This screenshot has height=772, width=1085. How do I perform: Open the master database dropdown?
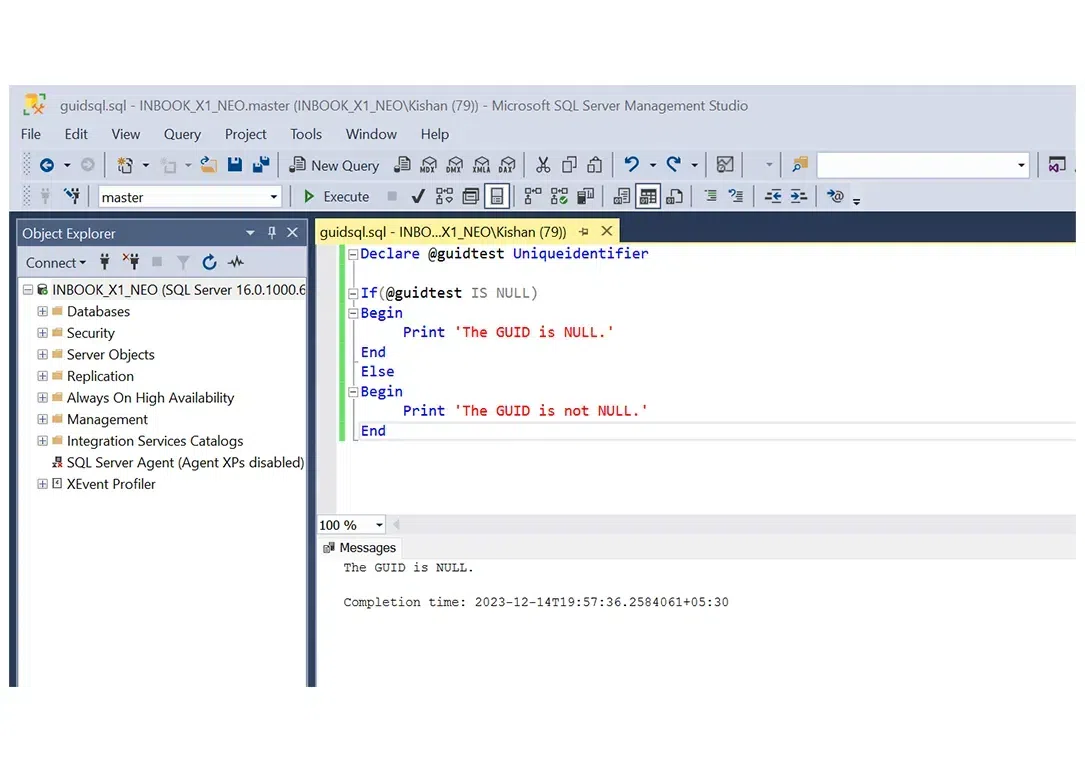coord(273,197)
